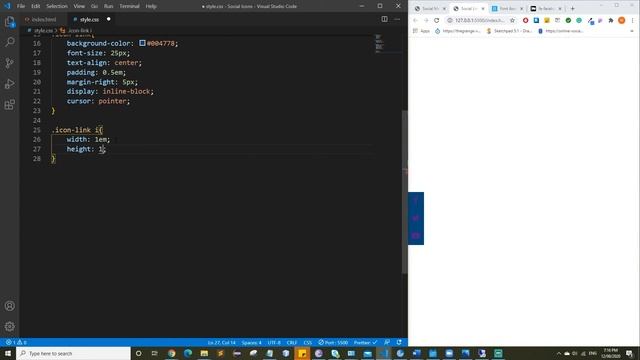The image size is (640, 360).
Task: Open the Windows Start menu
Action: (x=8, y=353)
